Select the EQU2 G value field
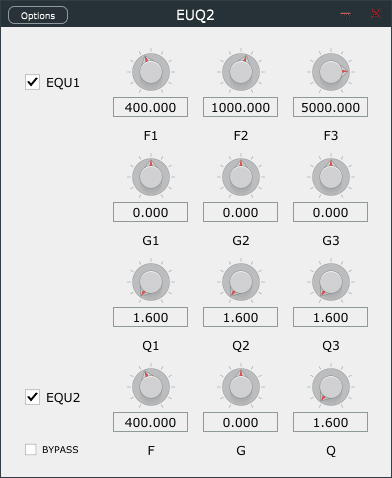 click(x=240, y=422)
